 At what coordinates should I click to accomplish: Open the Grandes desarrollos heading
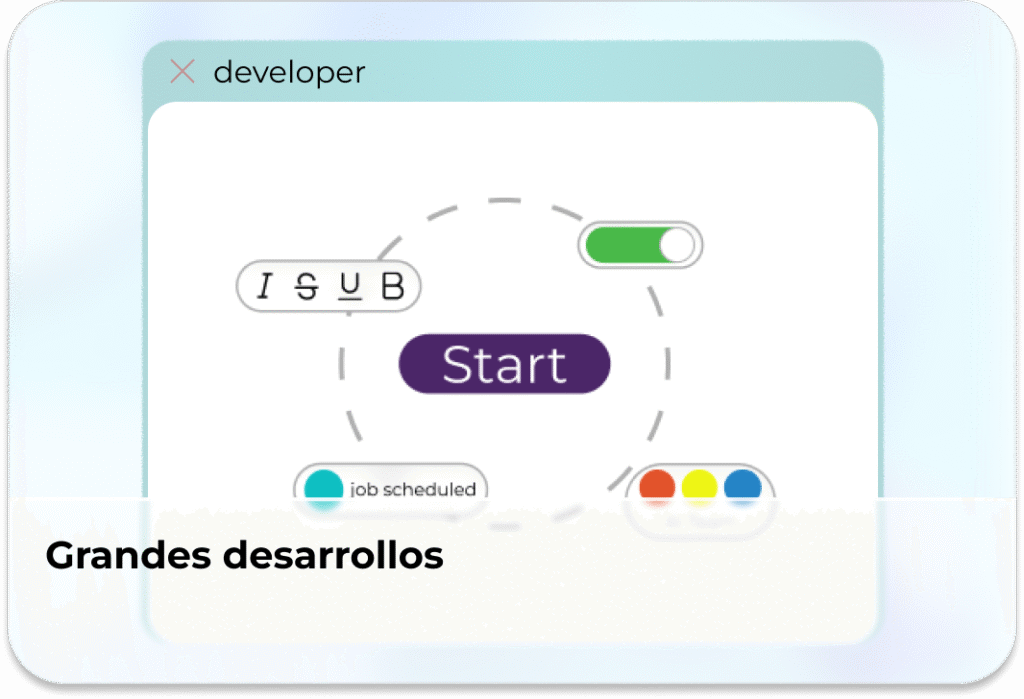click(244, 556)
